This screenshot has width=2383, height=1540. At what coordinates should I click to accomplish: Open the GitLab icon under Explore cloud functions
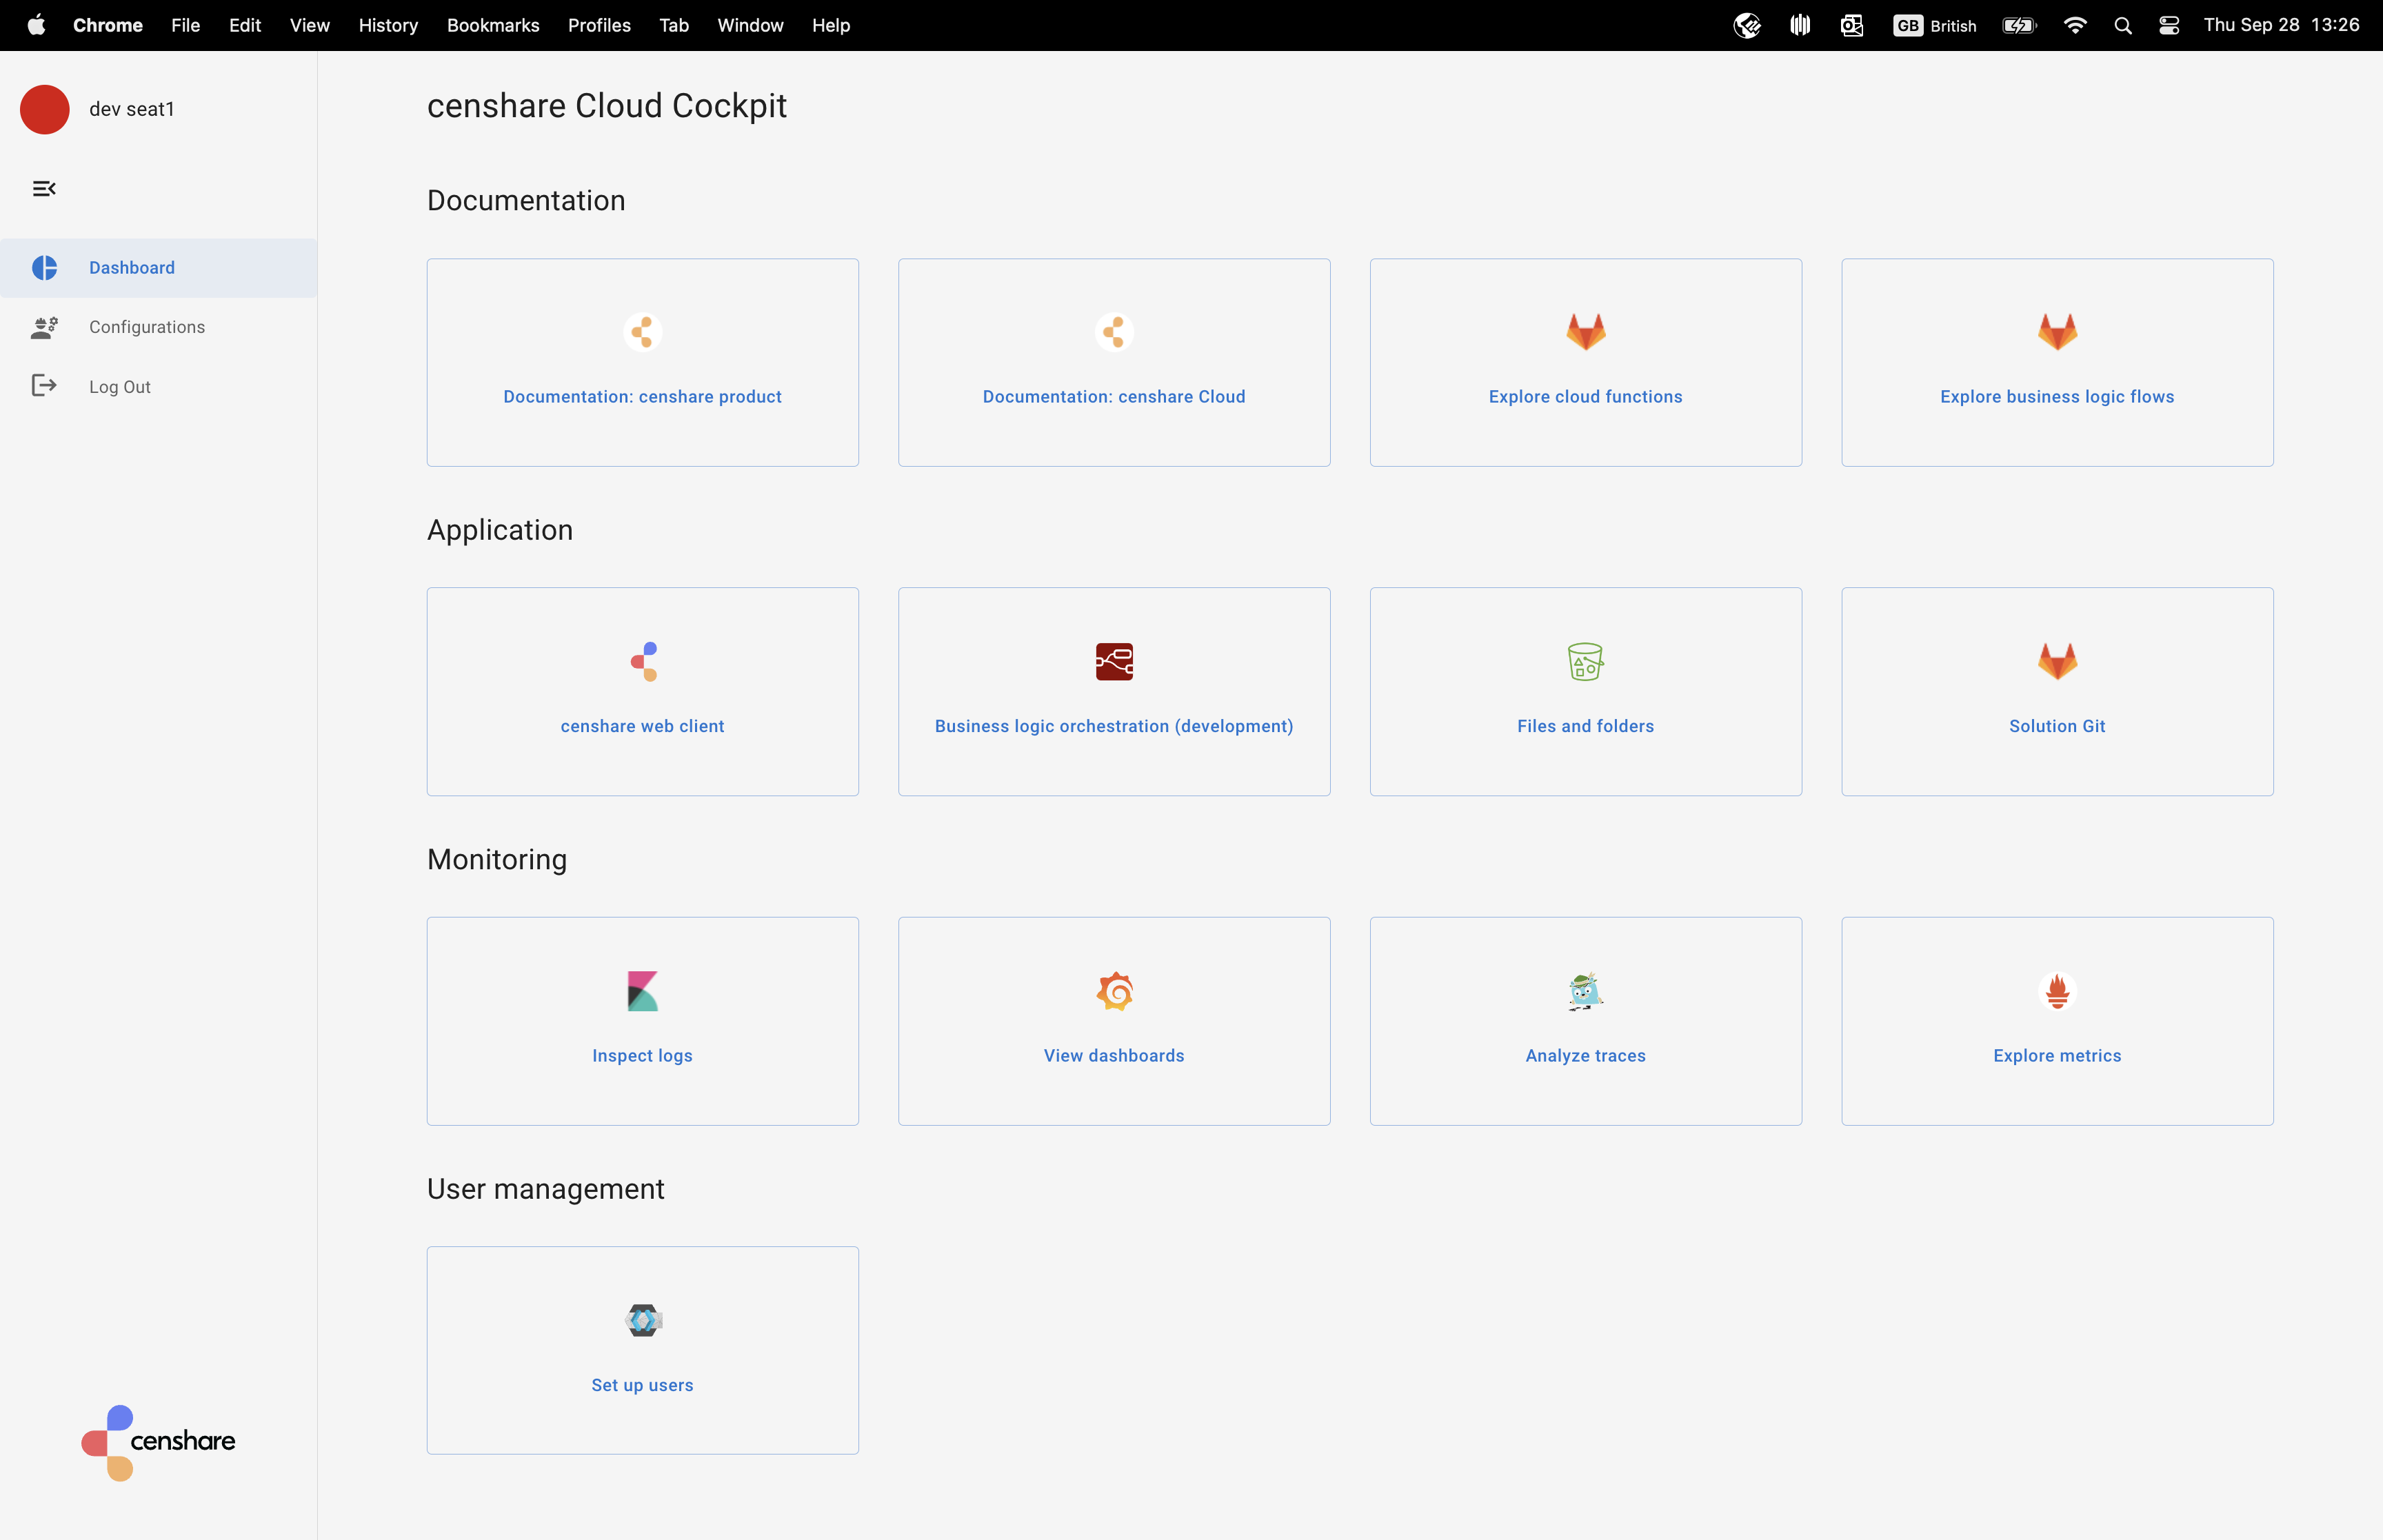click(x=1585, y=331)
